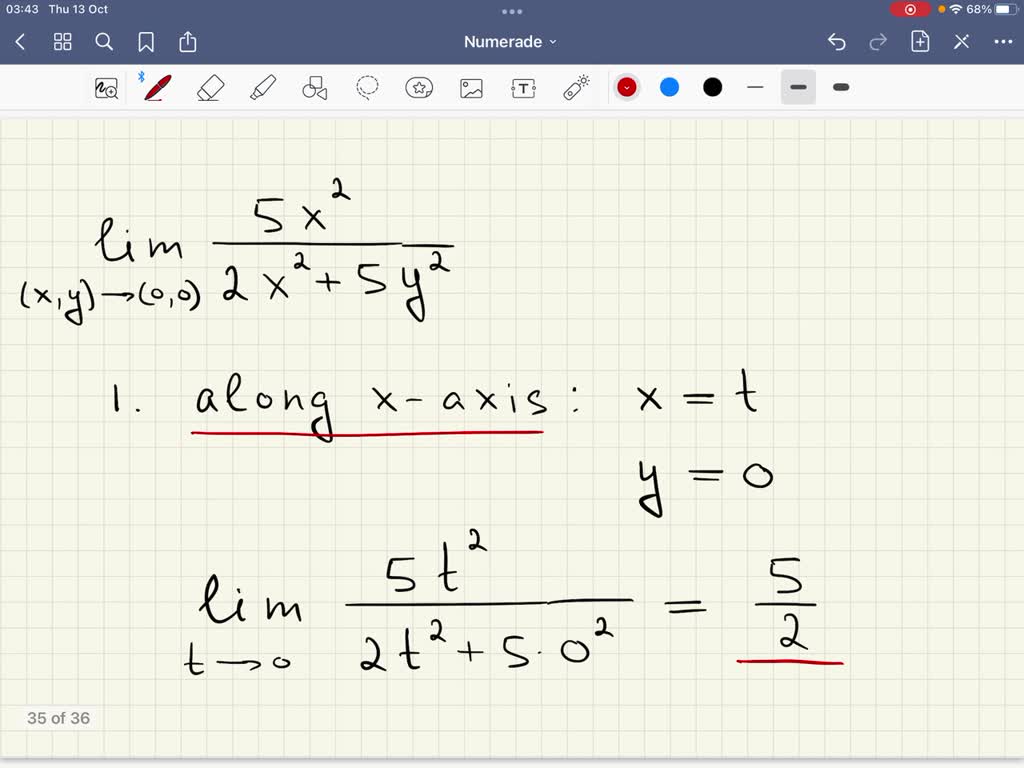Activate the Laser pointer tool
This screenshot has width=1024, height=768.
[x=575, y=88]
